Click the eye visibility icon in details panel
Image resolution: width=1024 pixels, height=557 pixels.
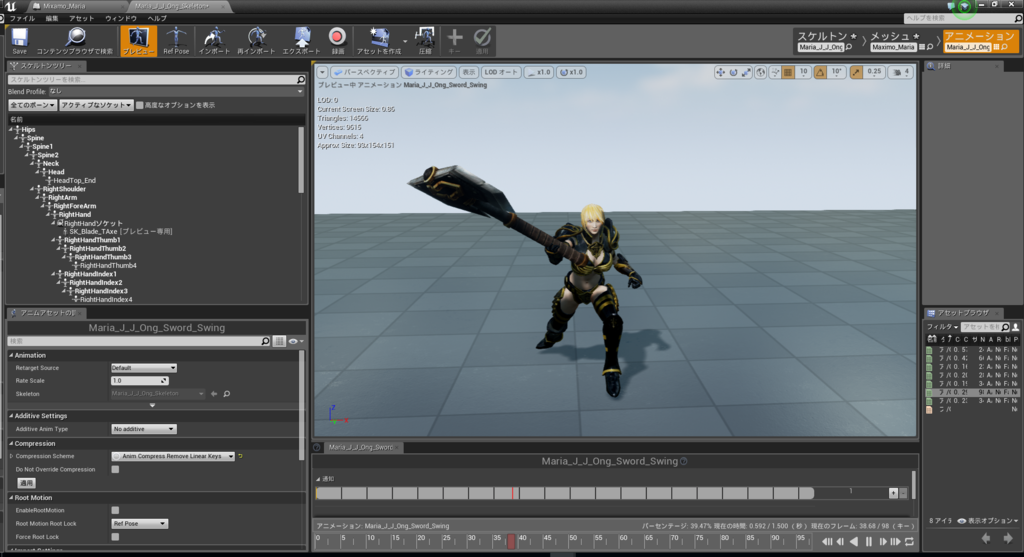point(295,341)
